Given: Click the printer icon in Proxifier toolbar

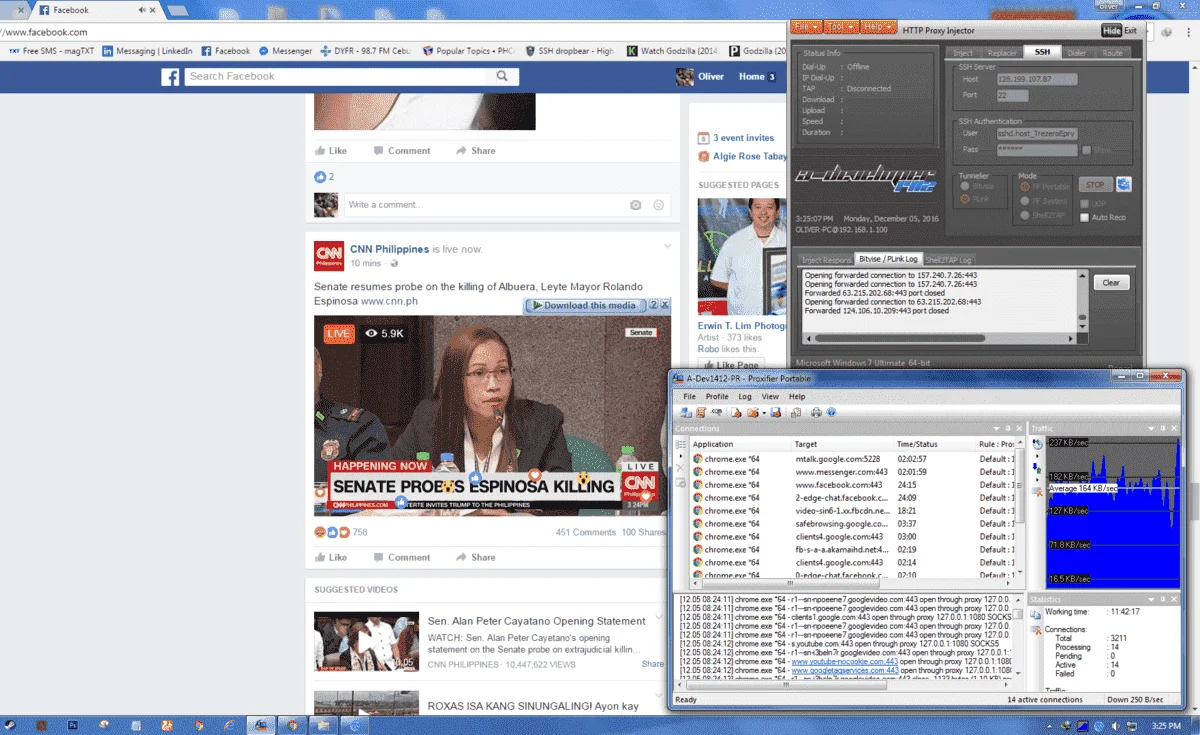Looking at the screenshot, I should tap(816, 412).
